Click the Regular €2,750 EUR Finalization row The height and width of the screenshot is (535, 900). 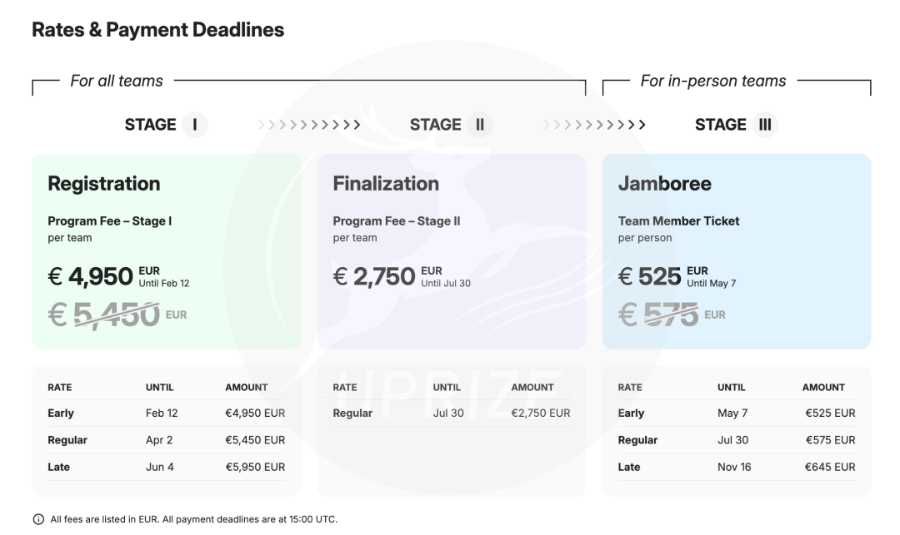pos(451,413)
